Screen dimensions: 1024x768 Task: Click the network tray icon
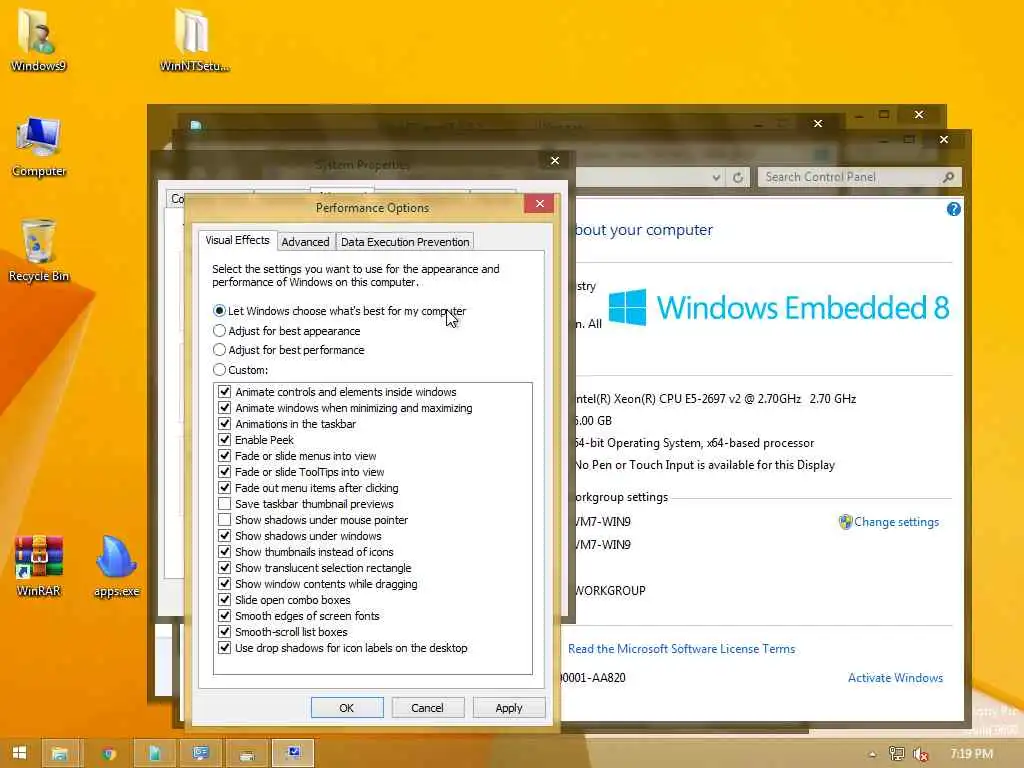tap(897, 754)
